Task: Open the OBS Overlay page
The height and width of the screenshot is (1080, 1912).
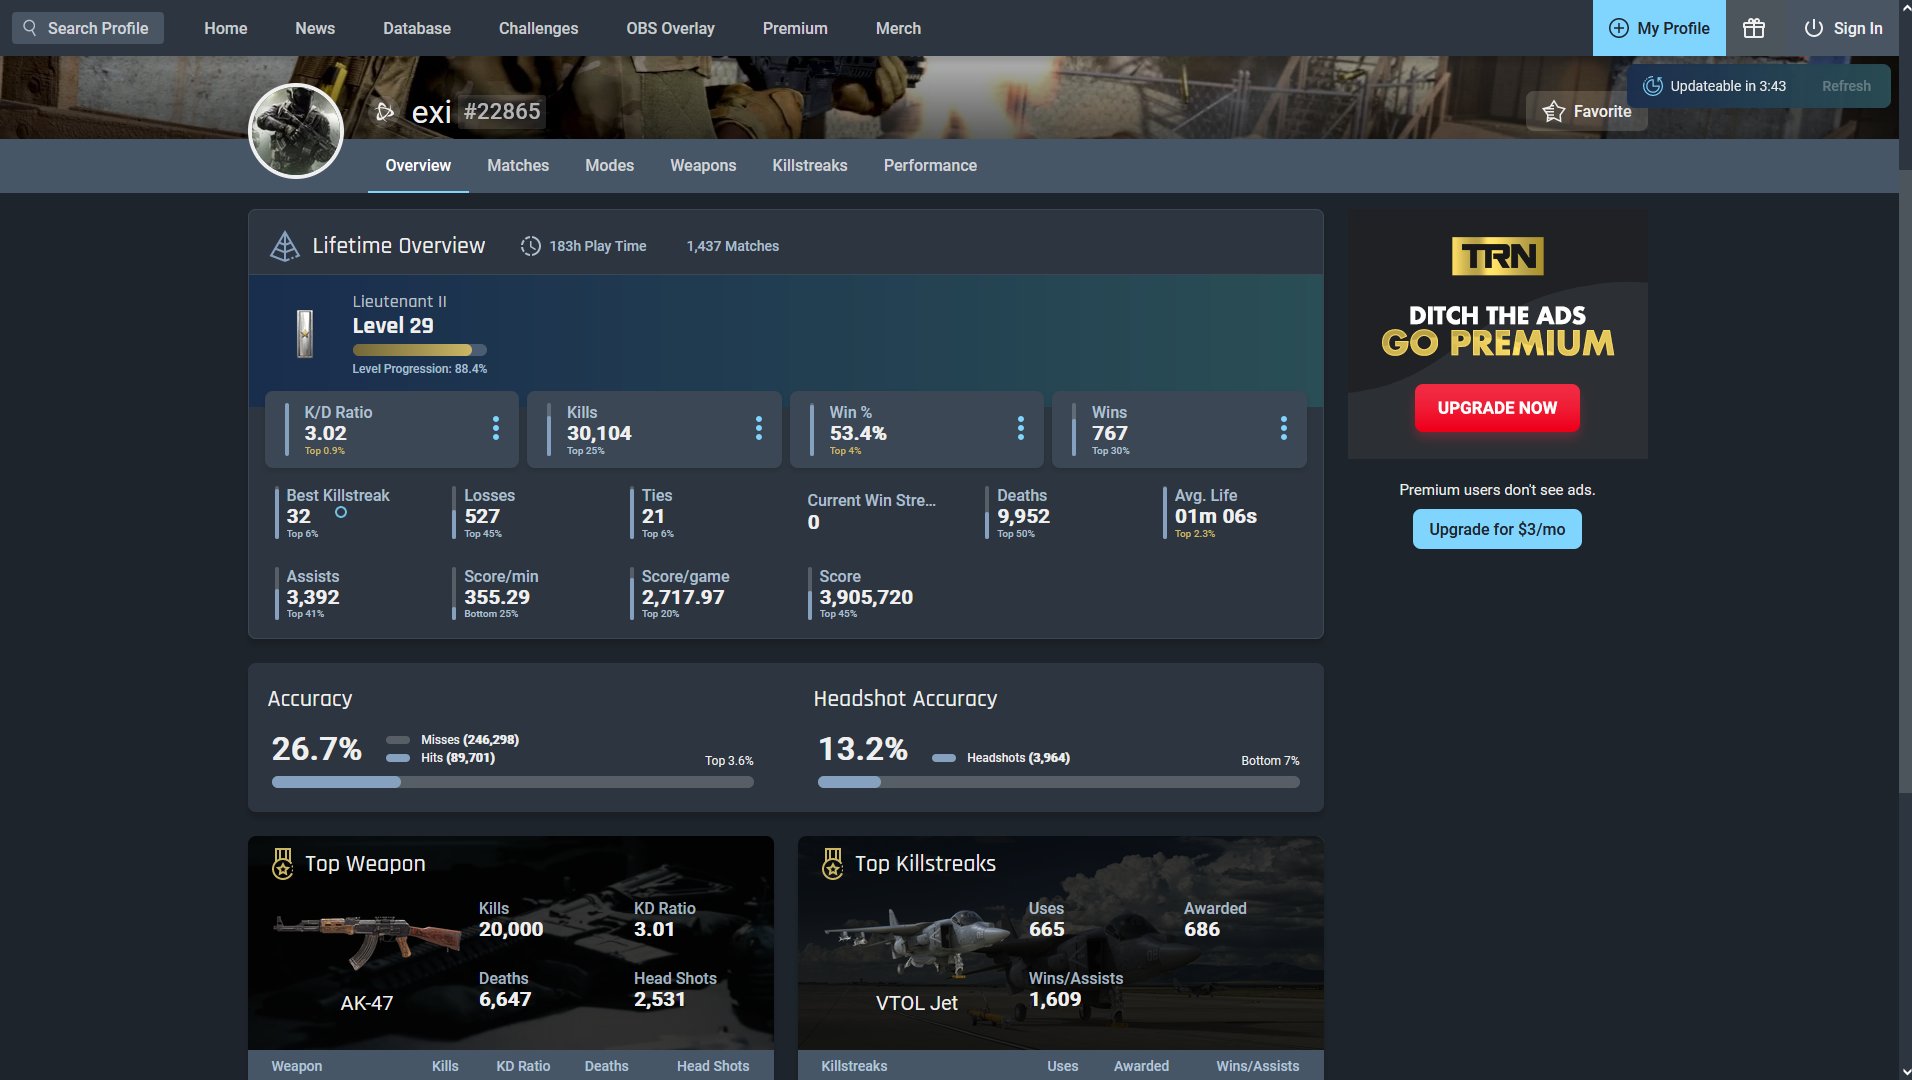Action: [x=670, y=28]
